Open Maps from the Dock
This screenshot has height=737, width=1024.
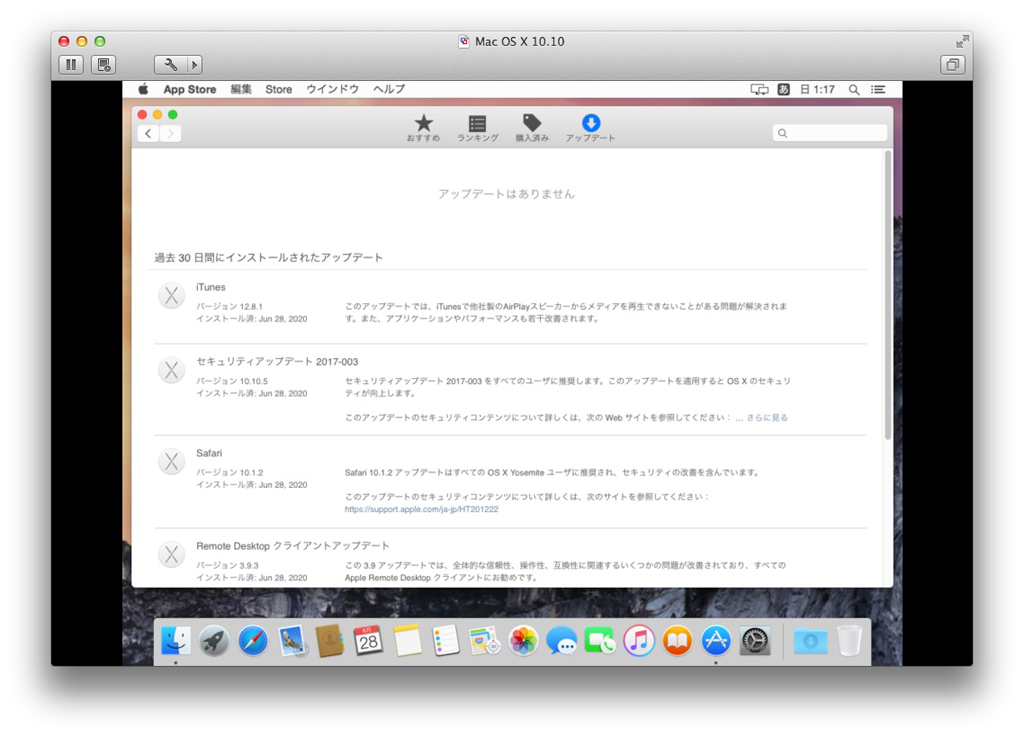tap(485, 641)
